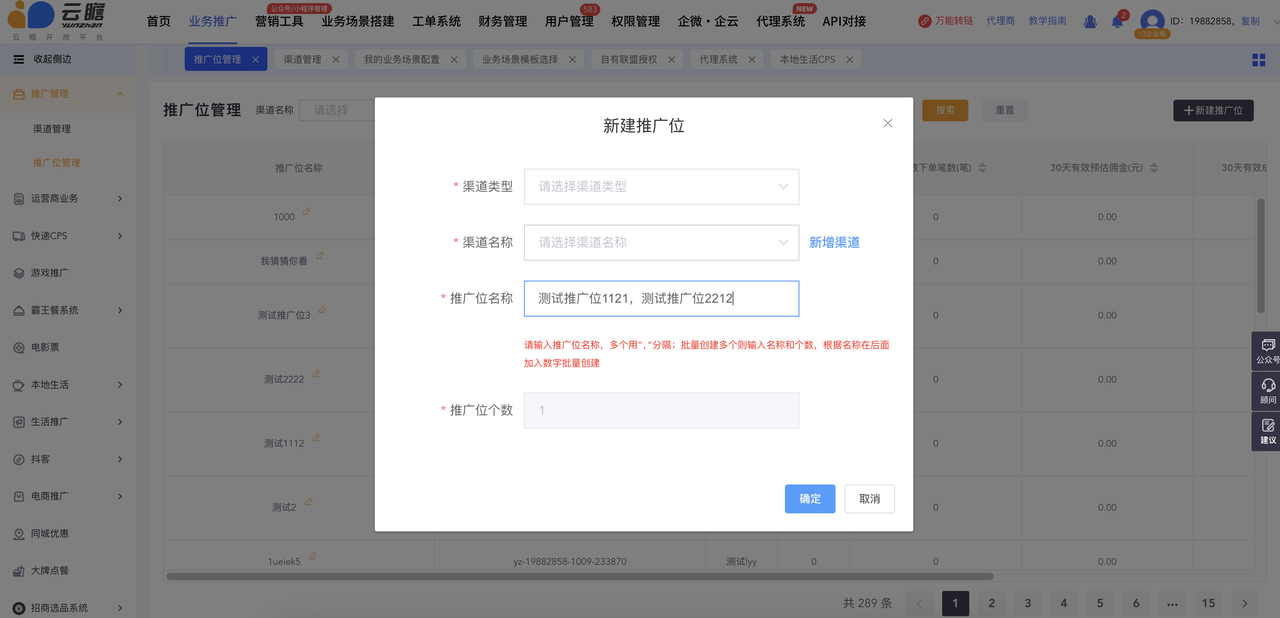This screenshot has width=1280, height=618.
Task: Click the 确定 button
Action: tap(809, 499)
